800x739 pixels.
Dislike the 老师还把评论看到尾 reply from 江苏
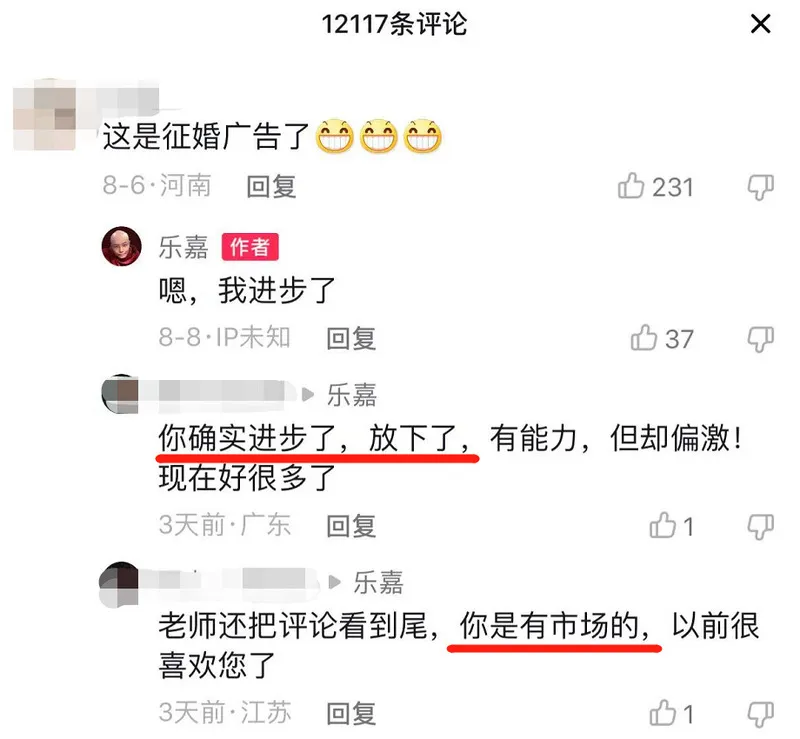[x=761, y=715]
